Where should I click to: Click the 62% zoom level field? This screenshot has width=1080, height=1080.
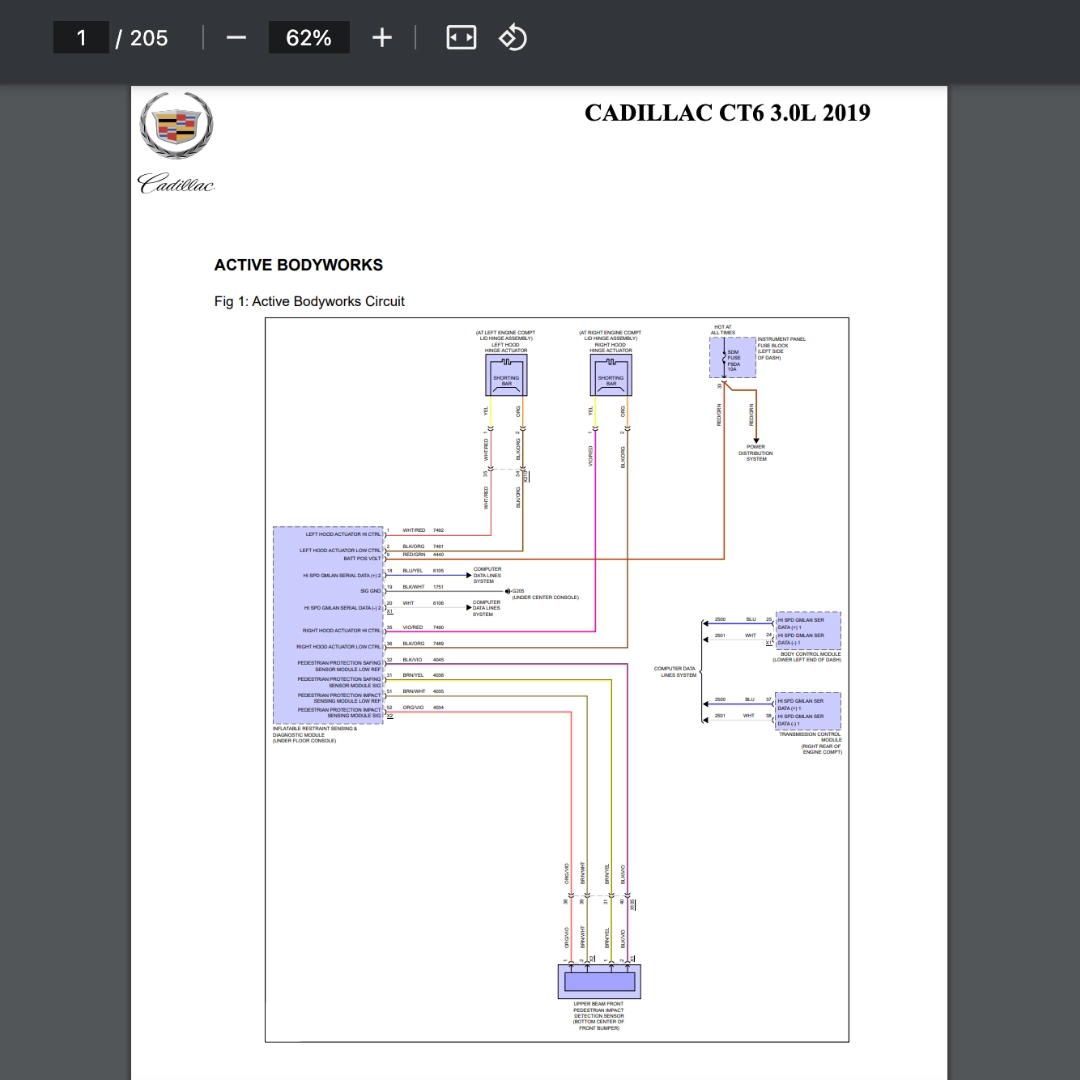(x=309, y=37)
